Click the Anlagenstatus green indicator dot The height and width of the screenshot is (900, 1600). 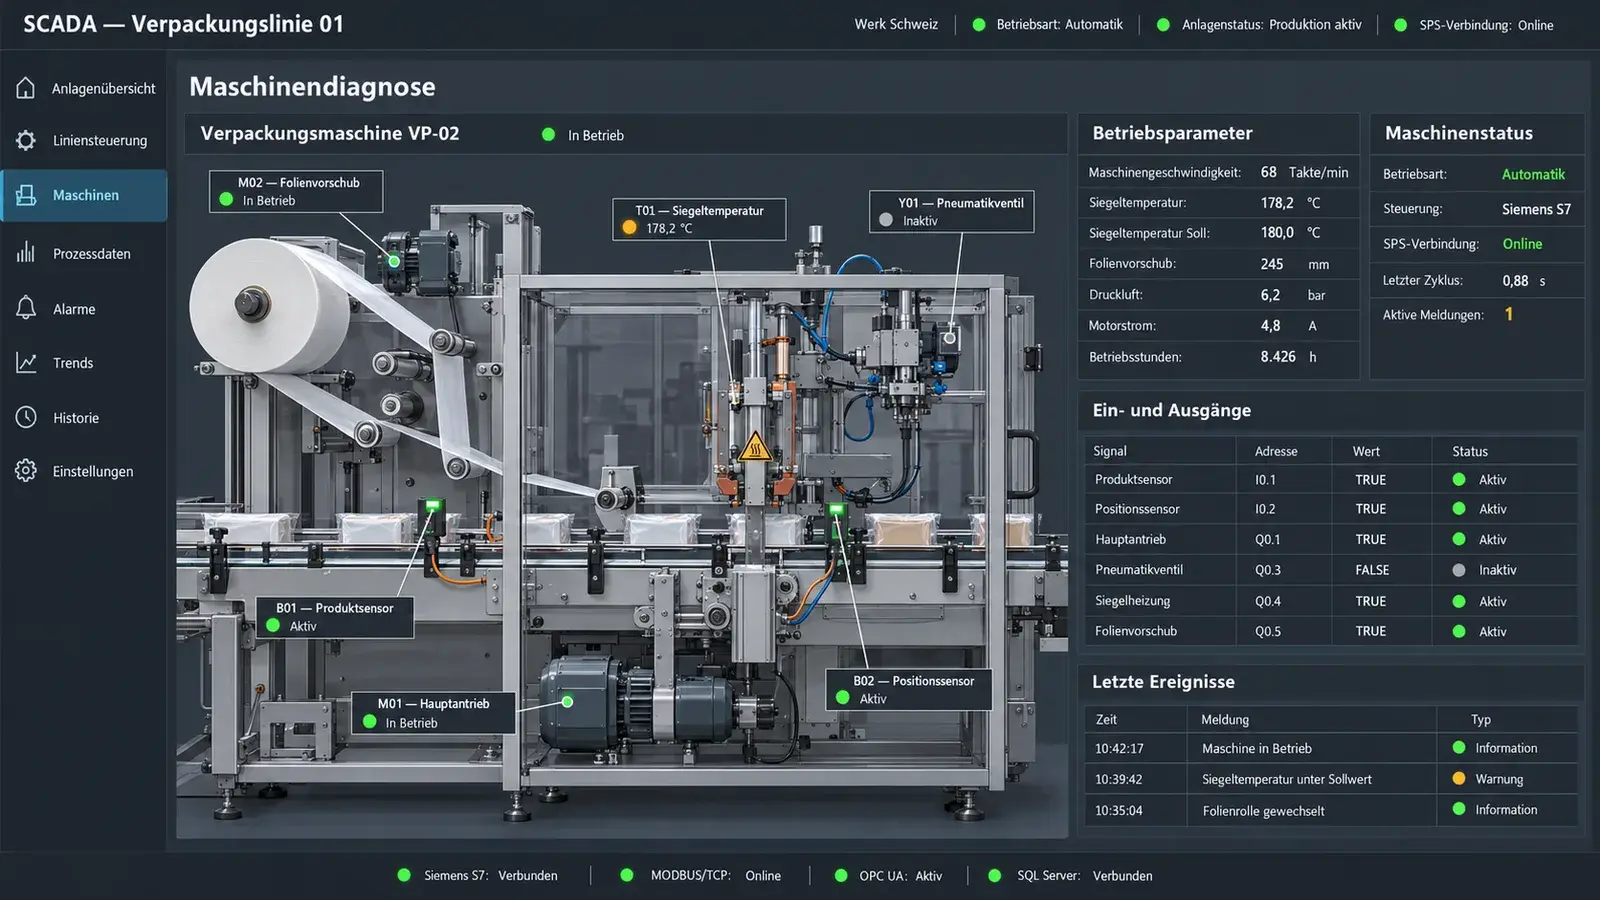click(1163, 25)
